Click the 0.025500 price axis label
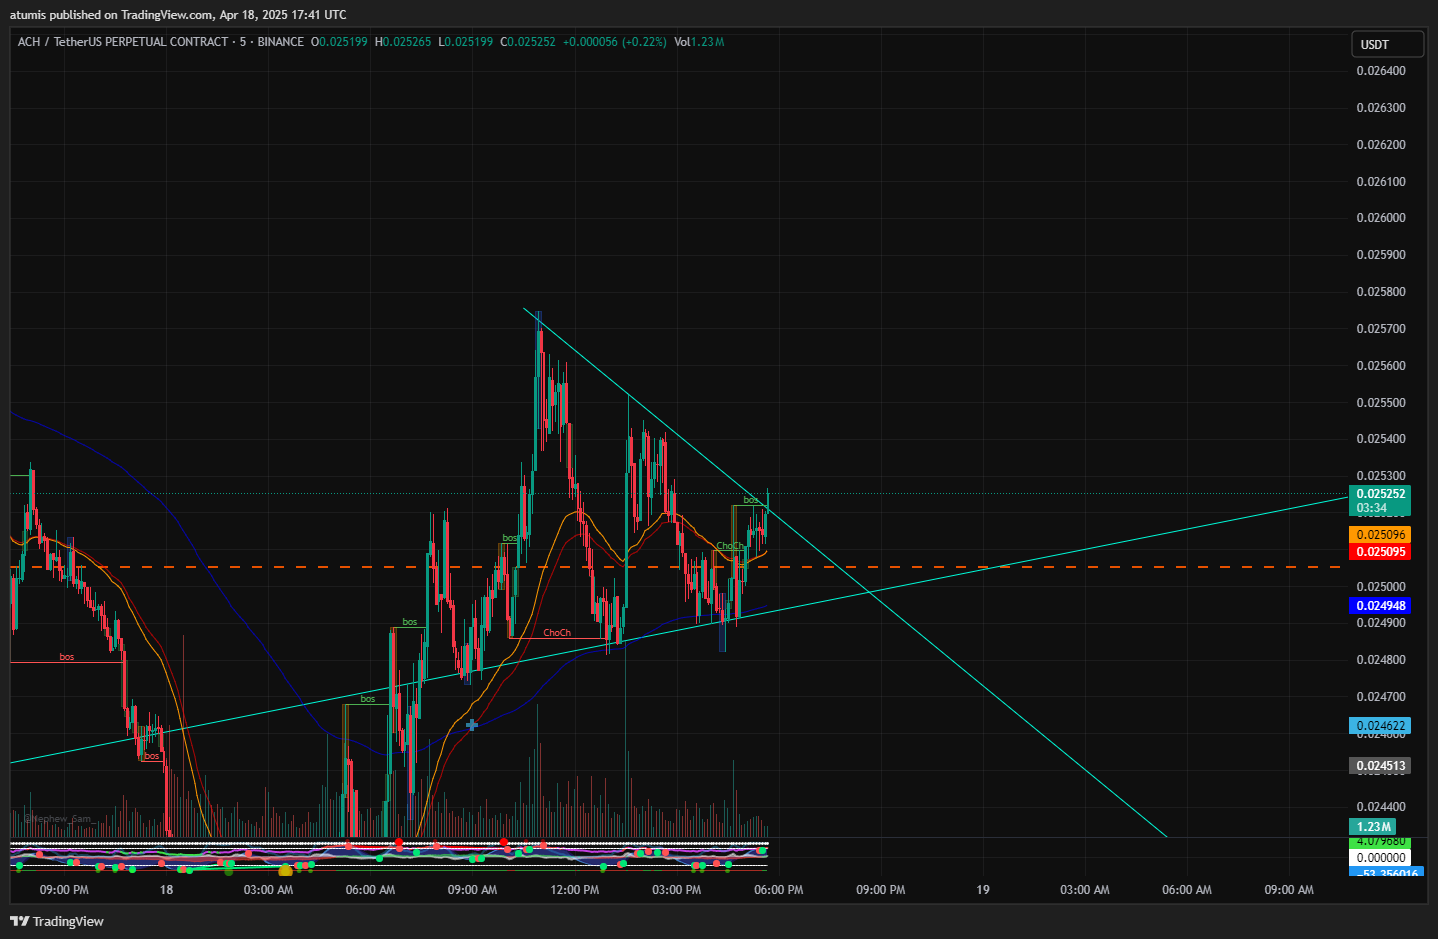This screenshot has width=1438, height=939. [x=1380, y=403]
